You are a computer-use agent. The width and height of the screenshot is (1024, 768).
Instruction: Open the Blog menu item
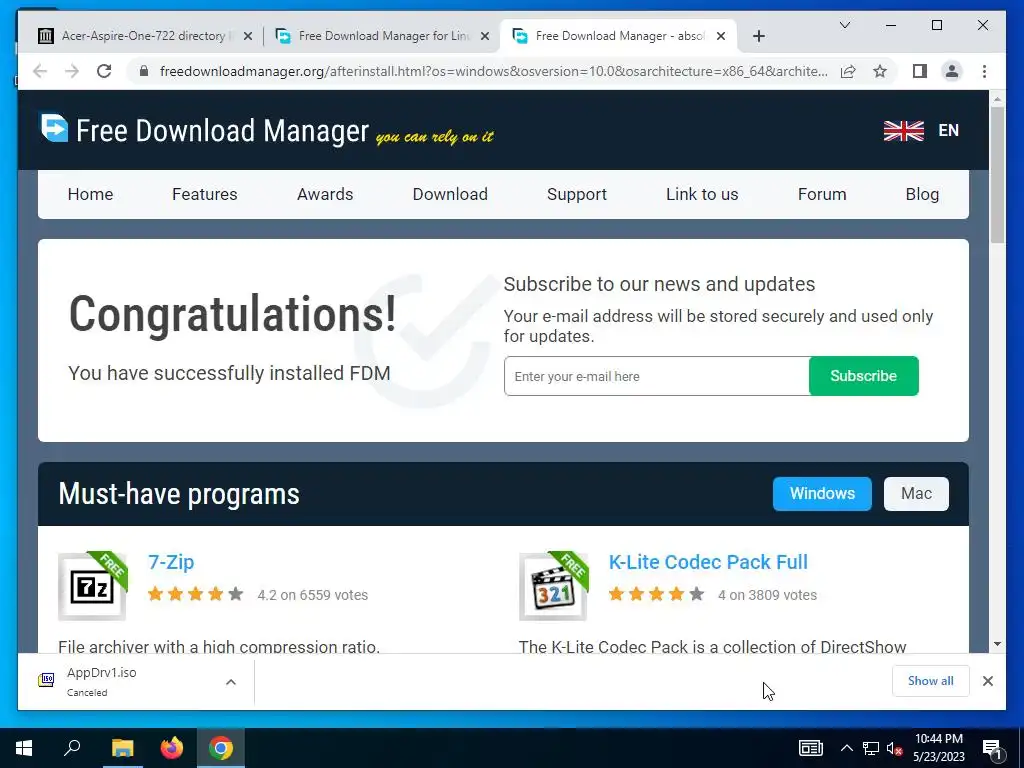click(922, 194)
